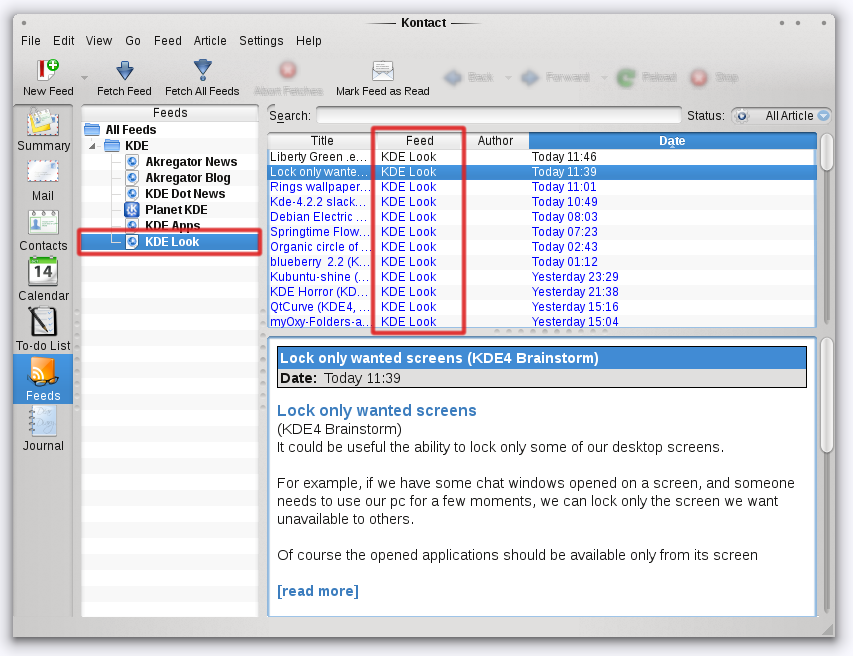853x656 pixels.
Task: Select the KDE Horror article
Action: click(542, 292)
